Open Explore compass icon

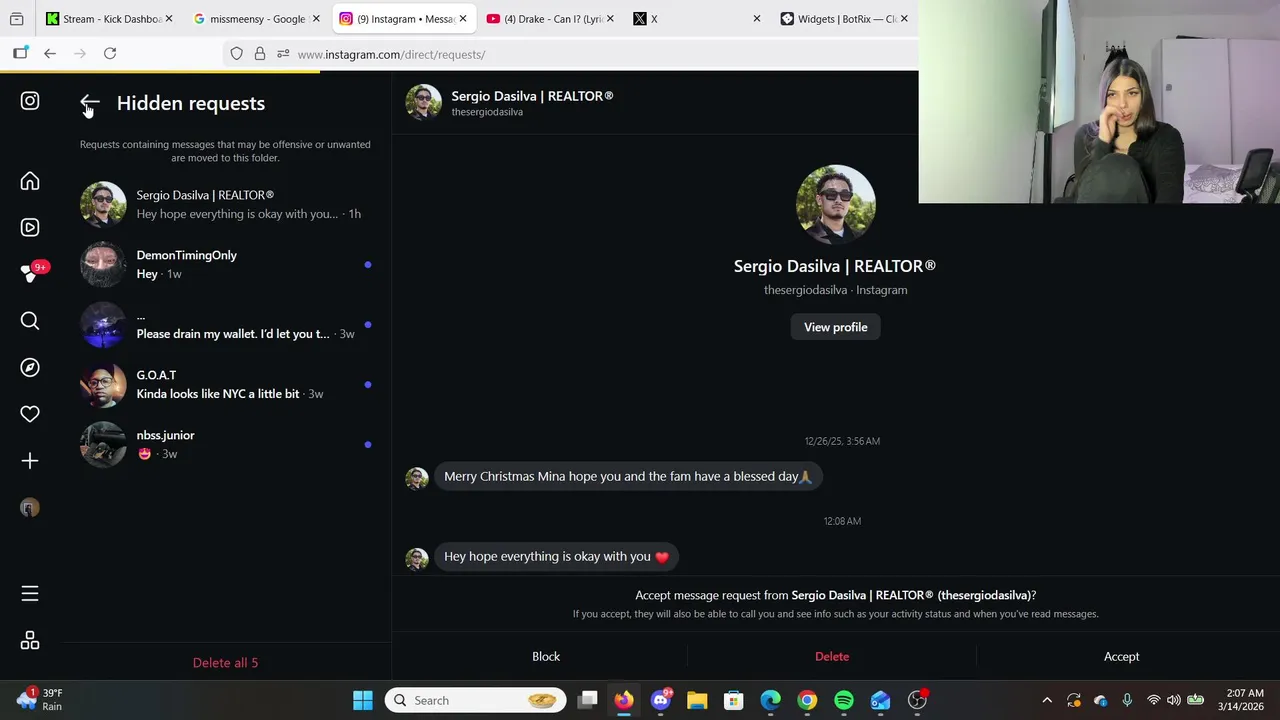click(x=30, y=367)
